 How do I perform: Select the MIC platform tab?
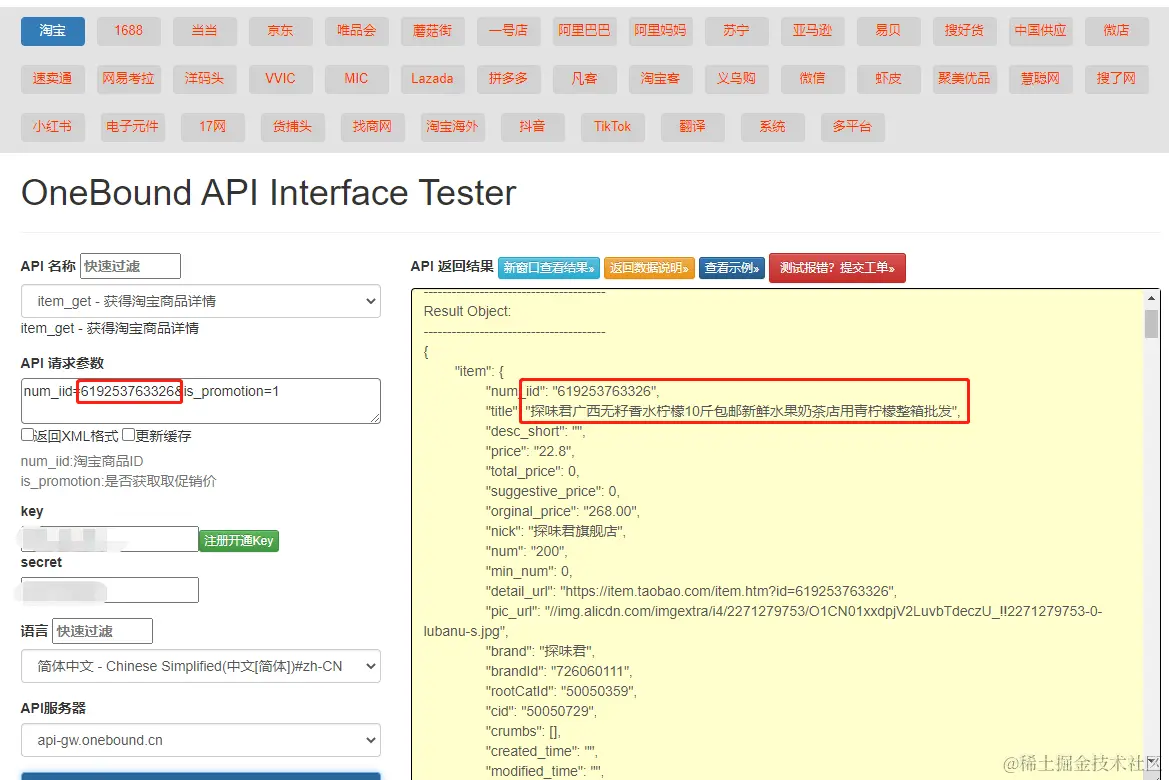[x=356, y=78]
